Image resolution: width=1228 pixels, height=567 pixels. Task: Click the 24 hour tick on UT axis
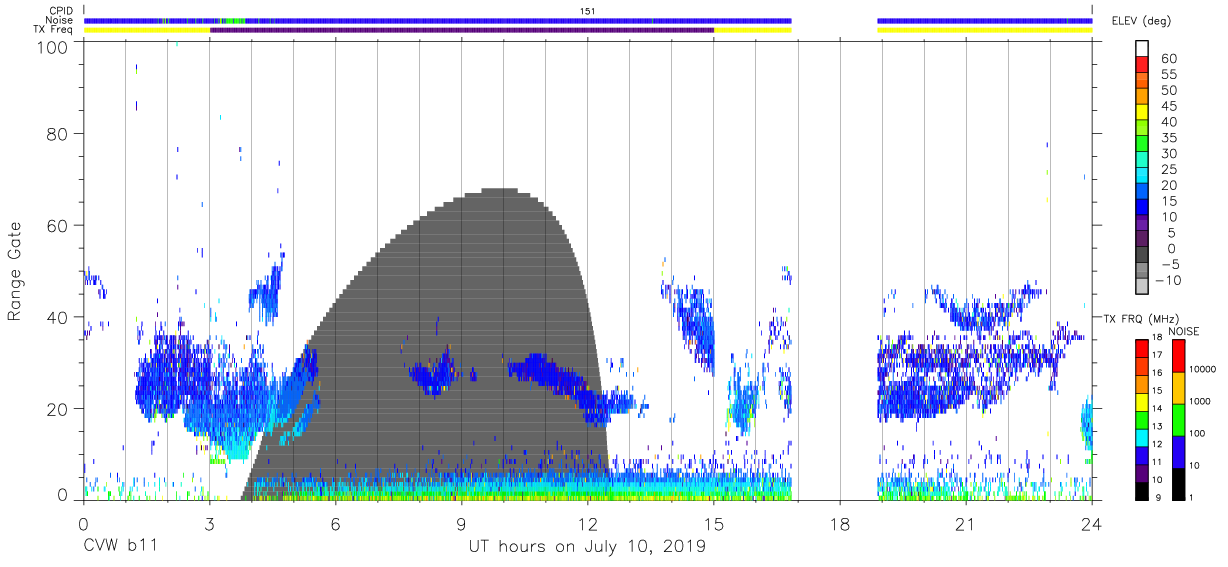(x=1092, y=524)
